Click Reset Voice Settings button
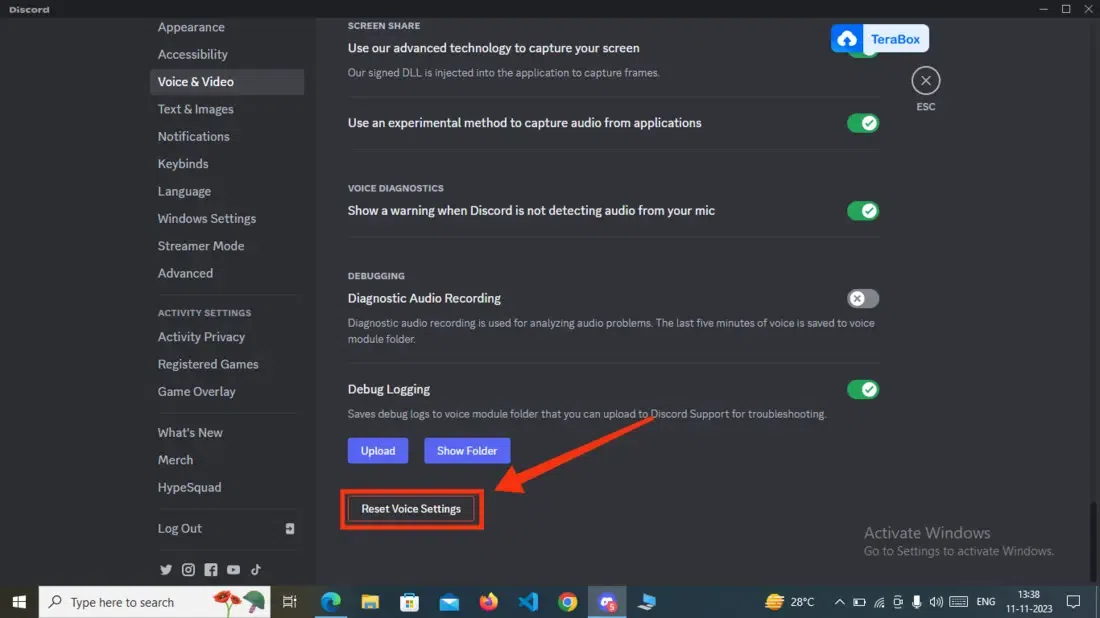1100x618 pixels. (411, 509)
